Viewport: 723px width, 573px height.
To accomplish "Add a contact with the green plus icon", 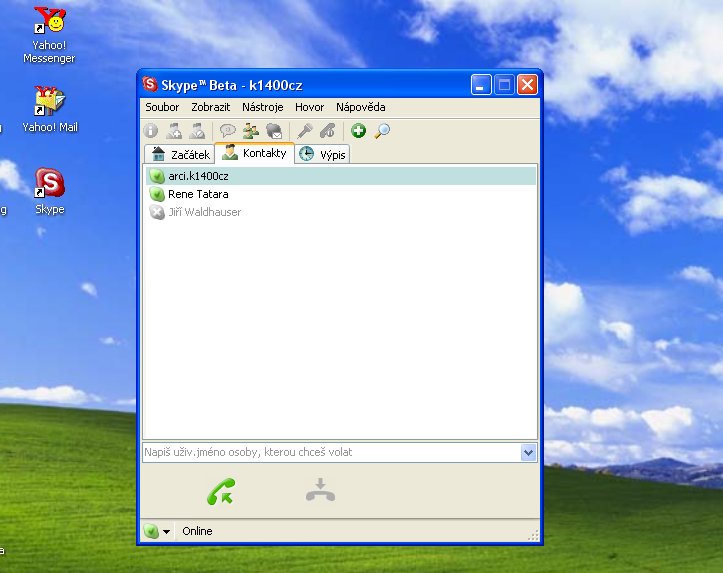I will pos(358,131).
